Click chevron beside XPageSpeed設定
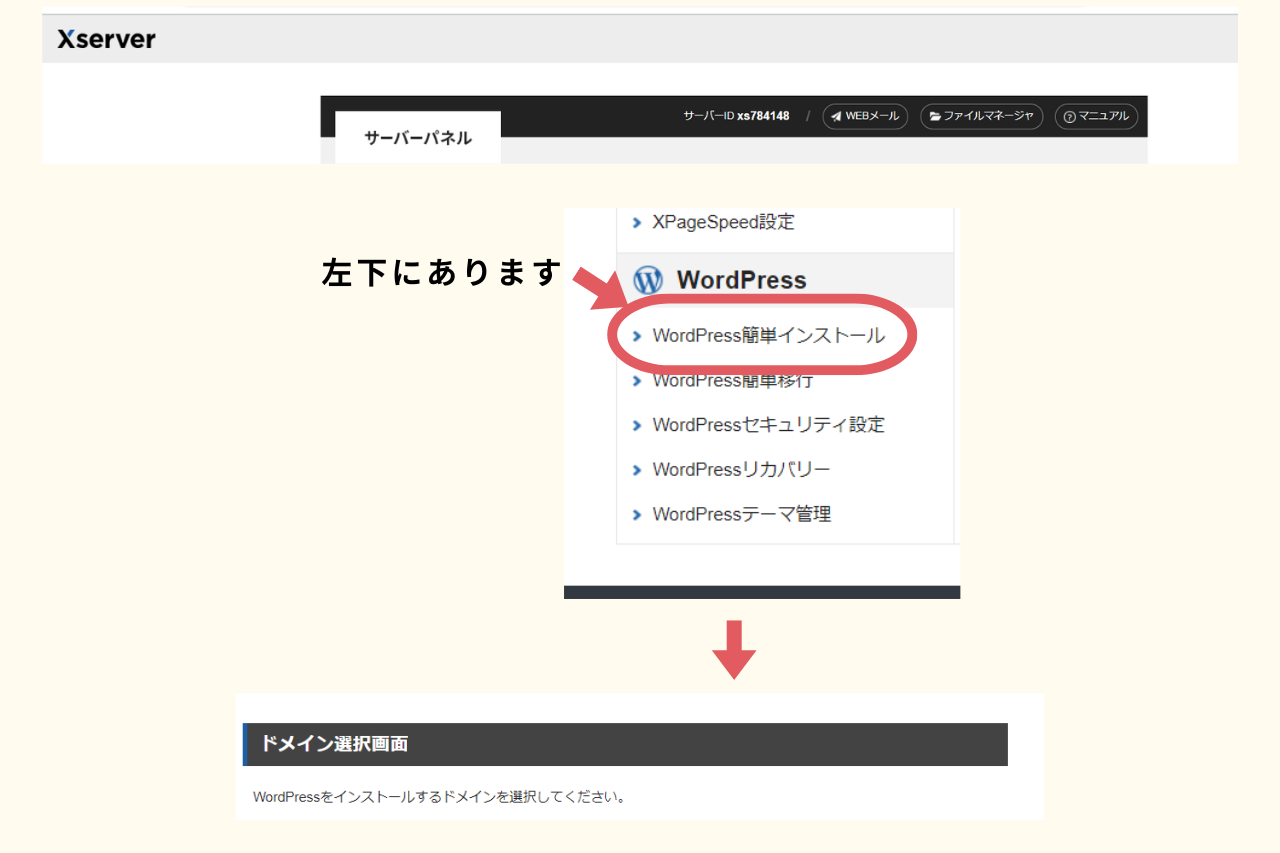 click(x=637, y=222)
